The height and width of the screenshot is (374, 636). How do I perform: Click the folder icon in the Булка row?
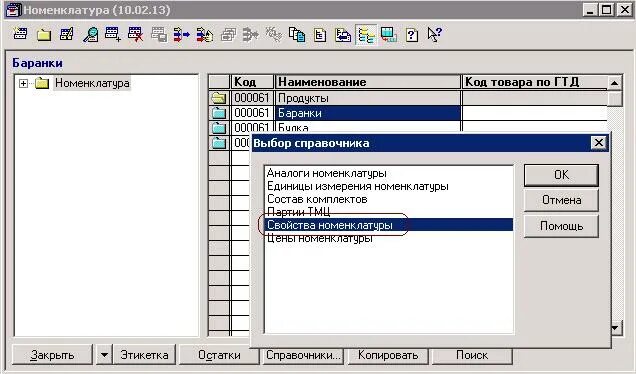coord(219,128)
